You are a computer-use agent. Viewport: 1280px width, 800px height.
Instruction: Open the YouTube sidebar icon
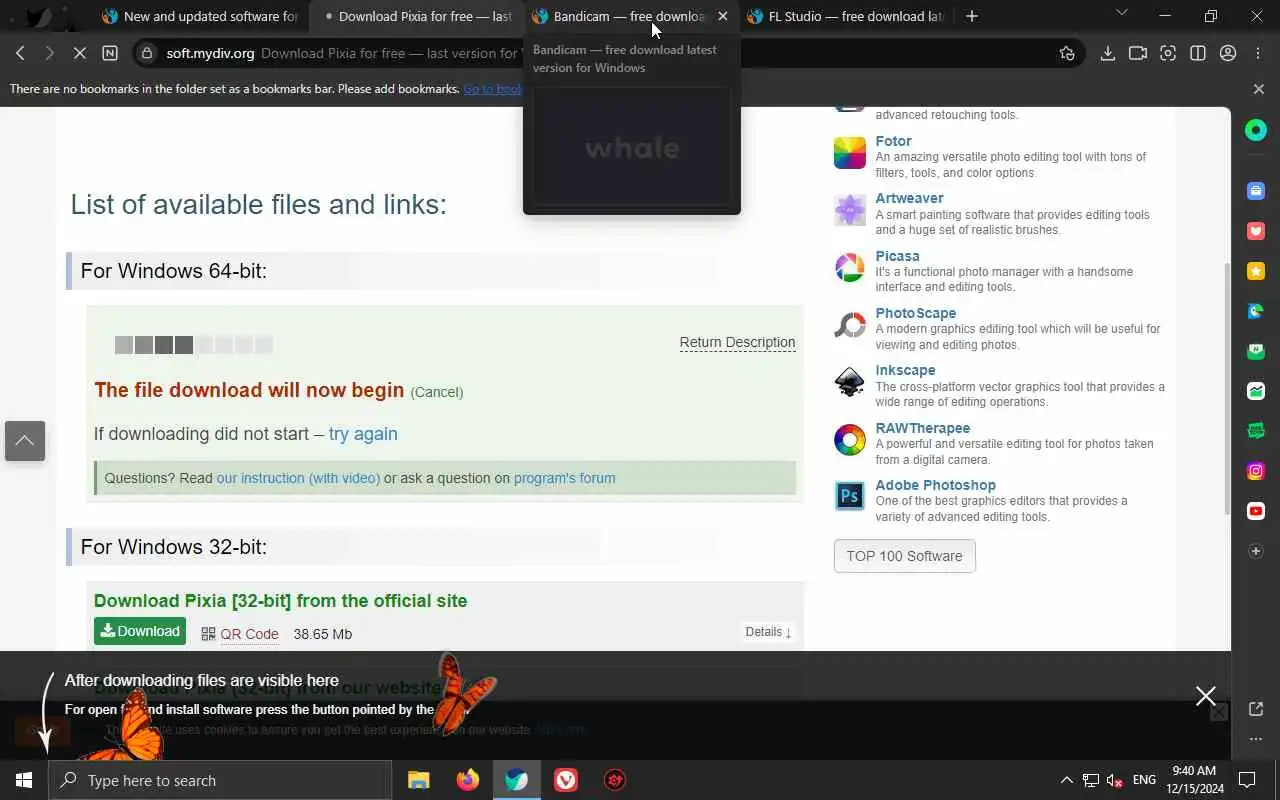click(x=1256, y=511)
